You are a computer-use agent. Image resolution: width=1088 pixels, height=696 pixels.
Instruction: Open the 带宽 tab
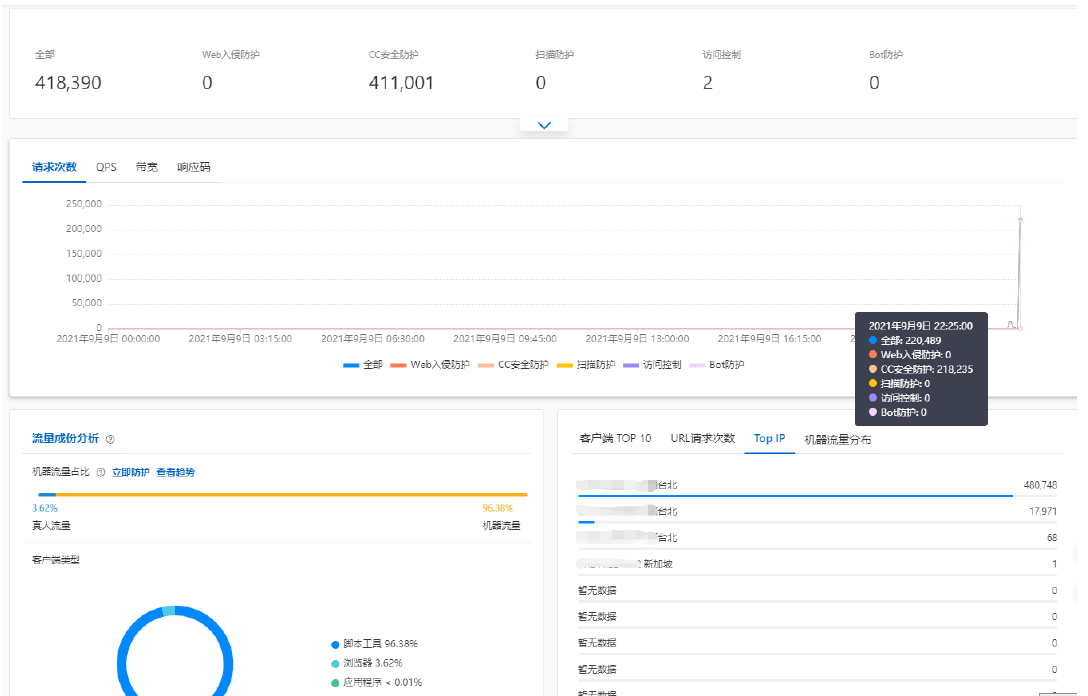[x=147, y=167]
